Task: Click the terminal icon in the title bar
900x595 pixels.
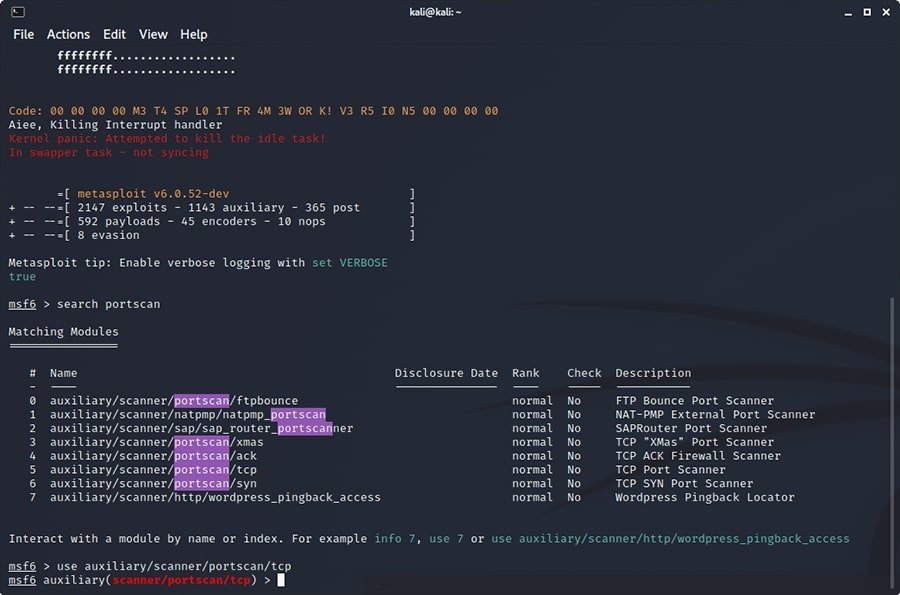Action: [18, 11]
